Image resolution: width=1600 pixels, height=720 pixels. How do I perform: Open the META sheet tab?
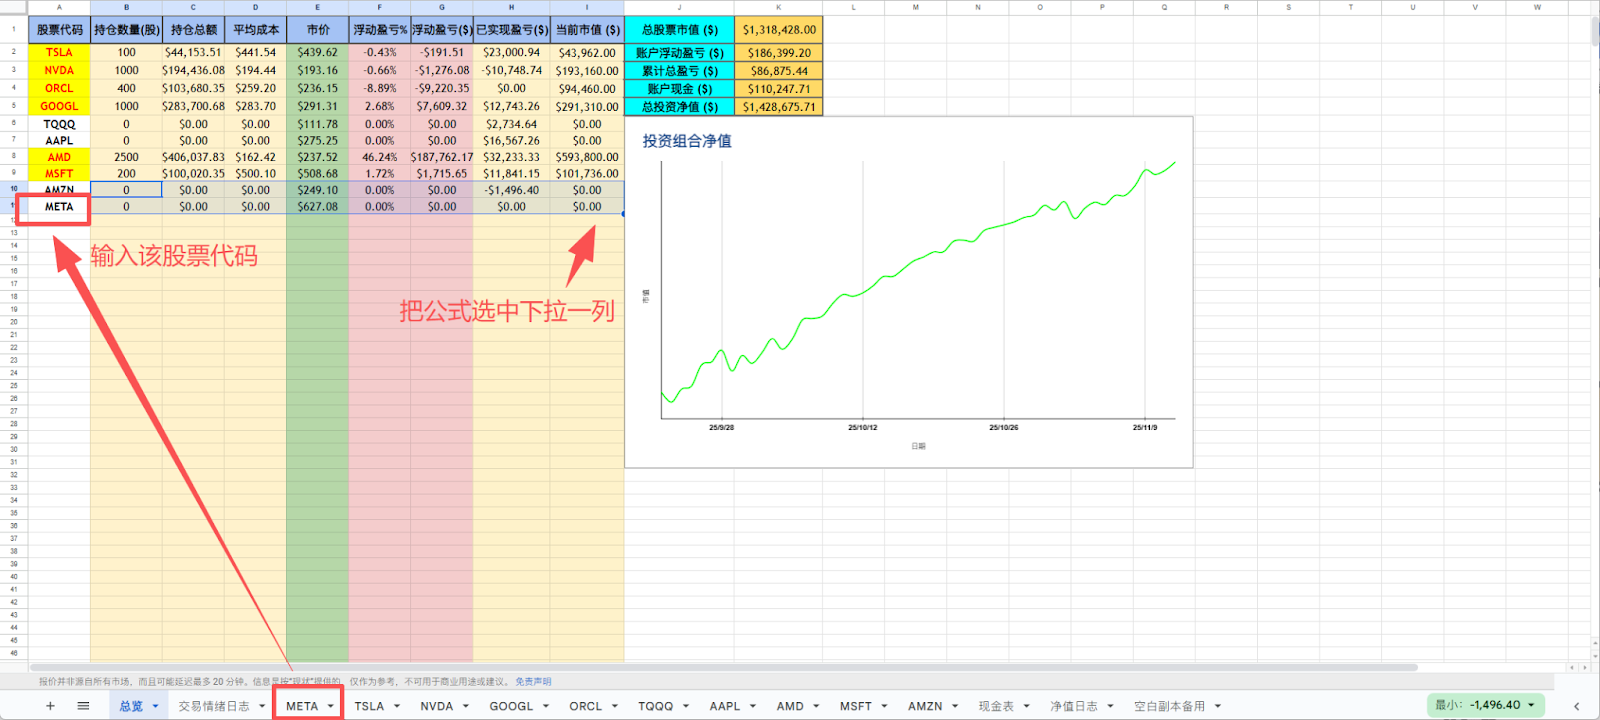[x=302, y=706]
